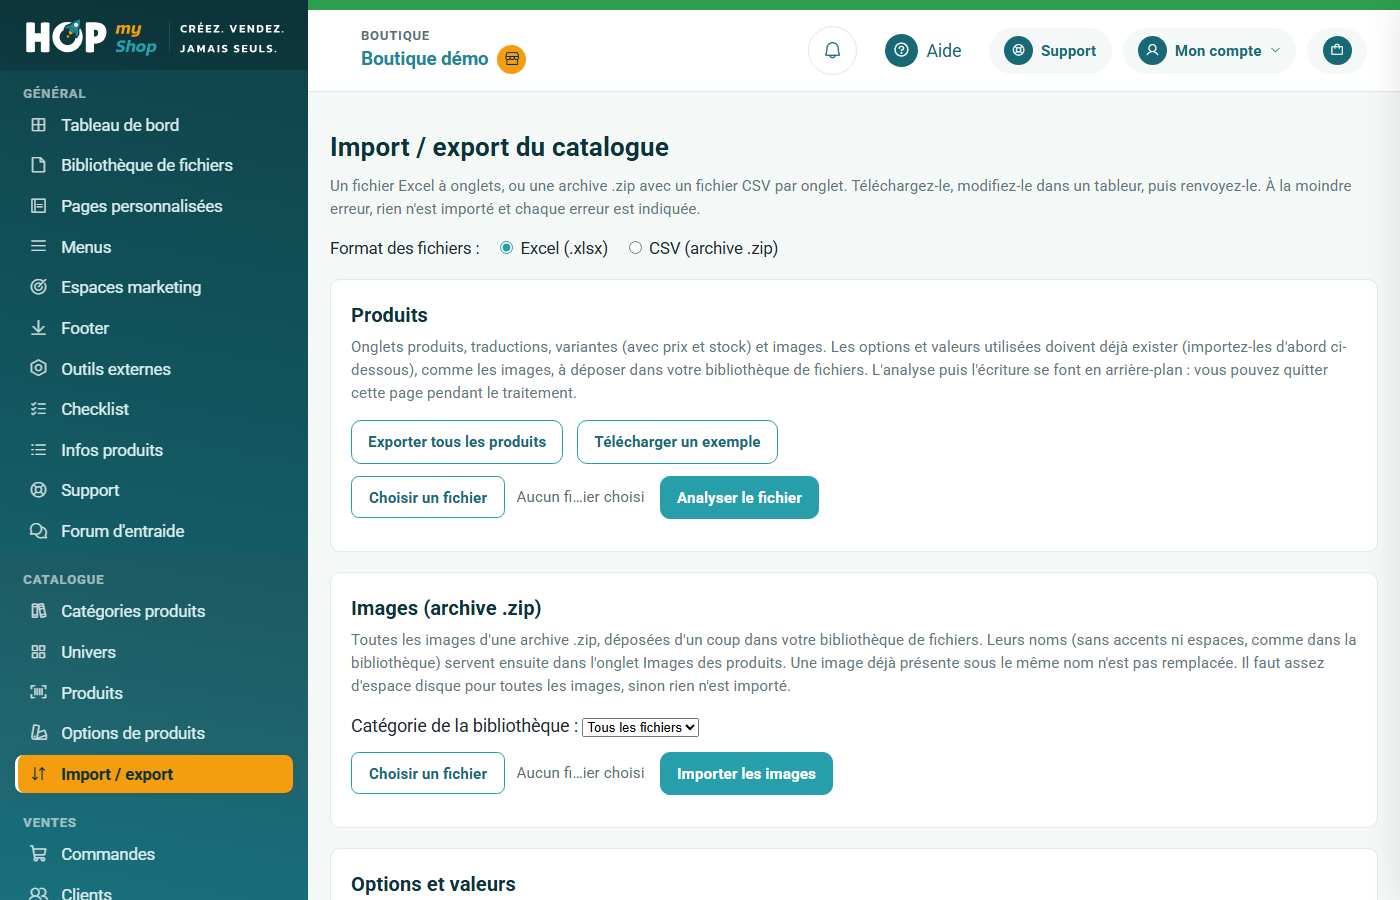
Task: Click the Commandes cart icon
Action: click(39, 854)
